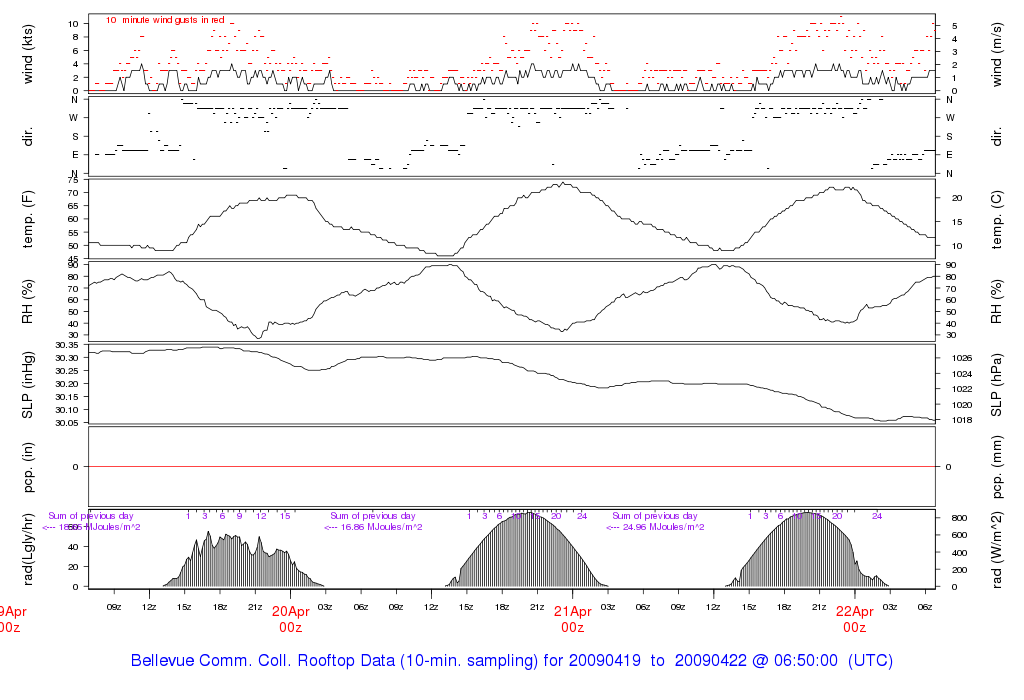Click the "10" tick on wind (kts) axis
This screenshot has width=1024, height=700.
coord(73,24)
